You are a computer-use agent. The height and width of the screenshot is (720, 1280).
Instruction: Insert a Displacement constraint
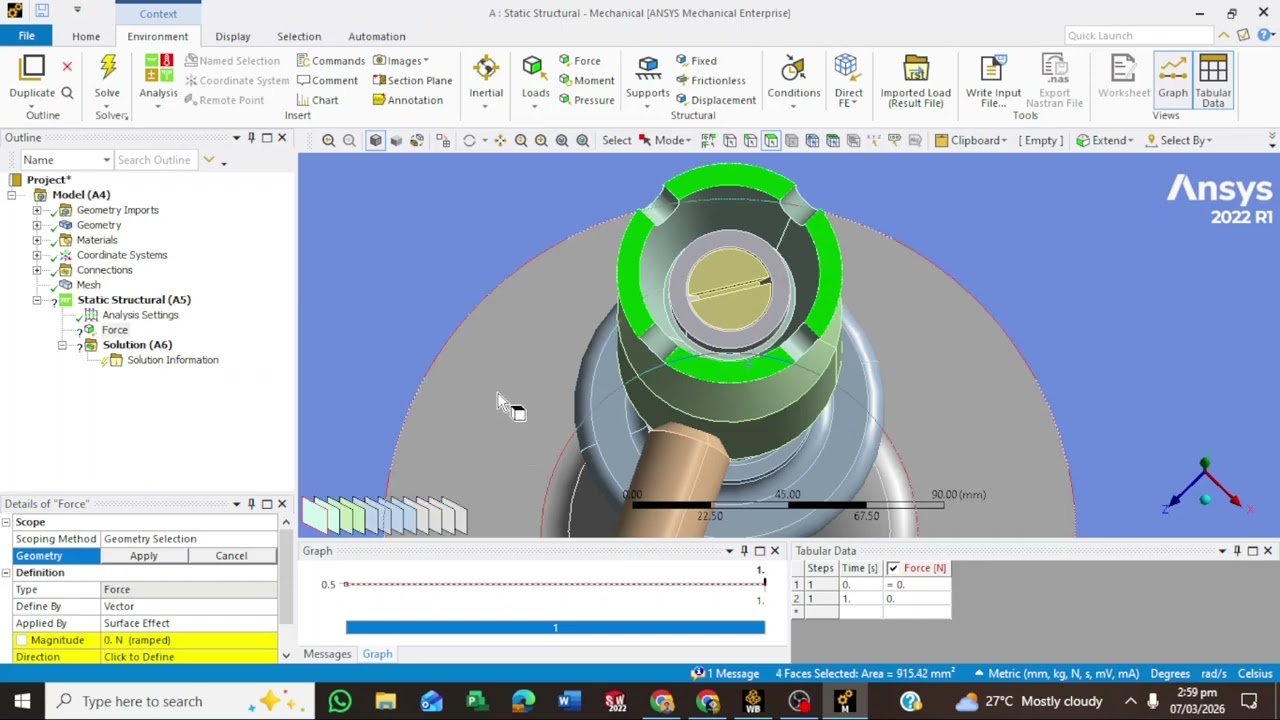click(715, 100)
